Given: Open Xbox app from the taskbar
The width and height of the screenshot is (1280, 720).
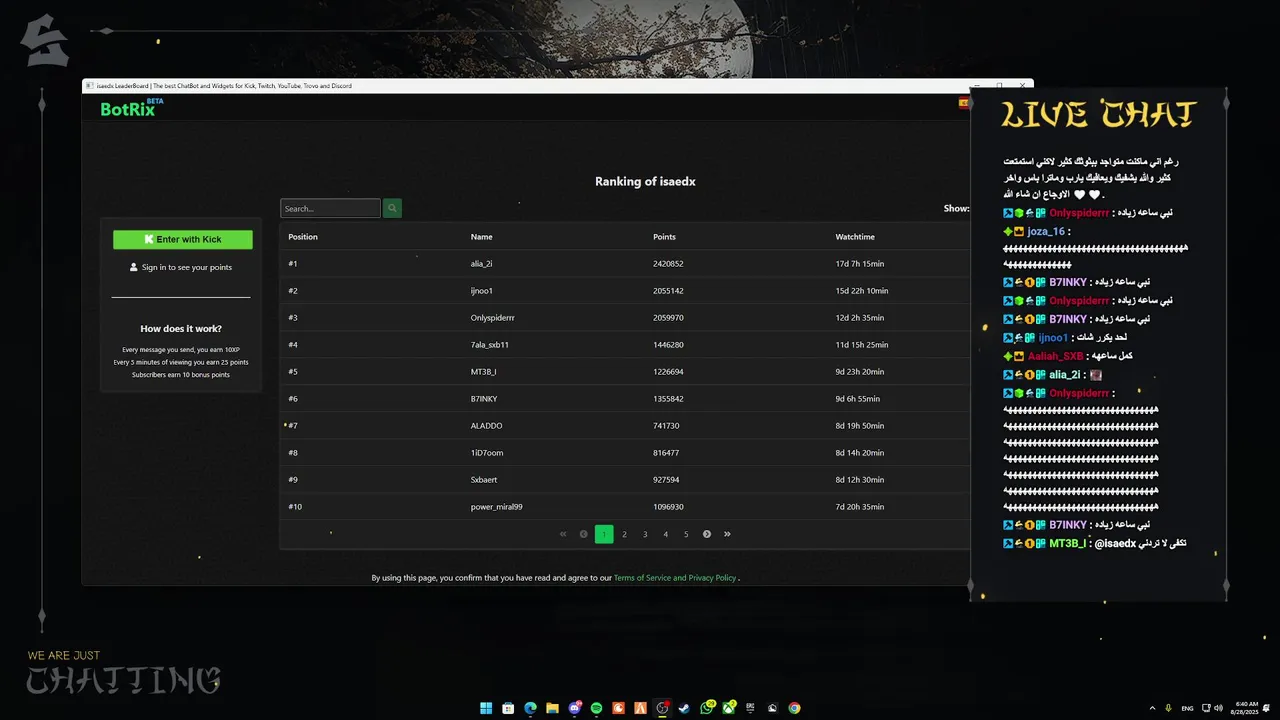Looking at the screenshot, I should (x=729, y=708).
